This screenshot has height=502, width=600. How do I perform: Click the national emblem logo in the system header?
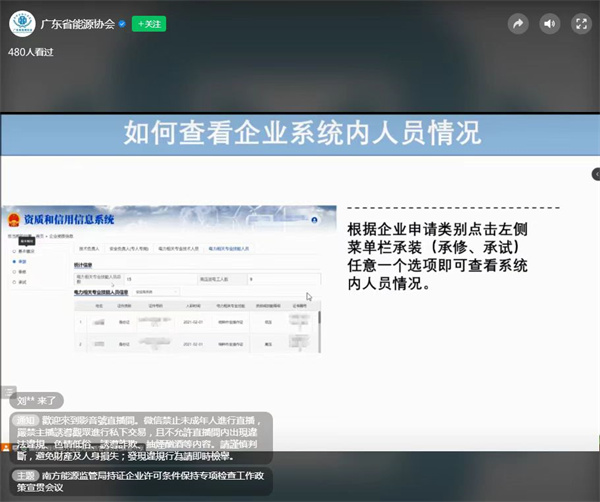coord(13,218)
